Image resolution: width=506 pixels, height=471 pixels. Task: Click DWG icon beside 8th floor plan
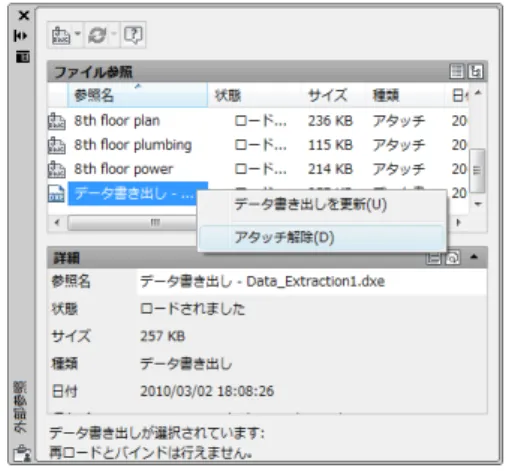coord(57,121)
